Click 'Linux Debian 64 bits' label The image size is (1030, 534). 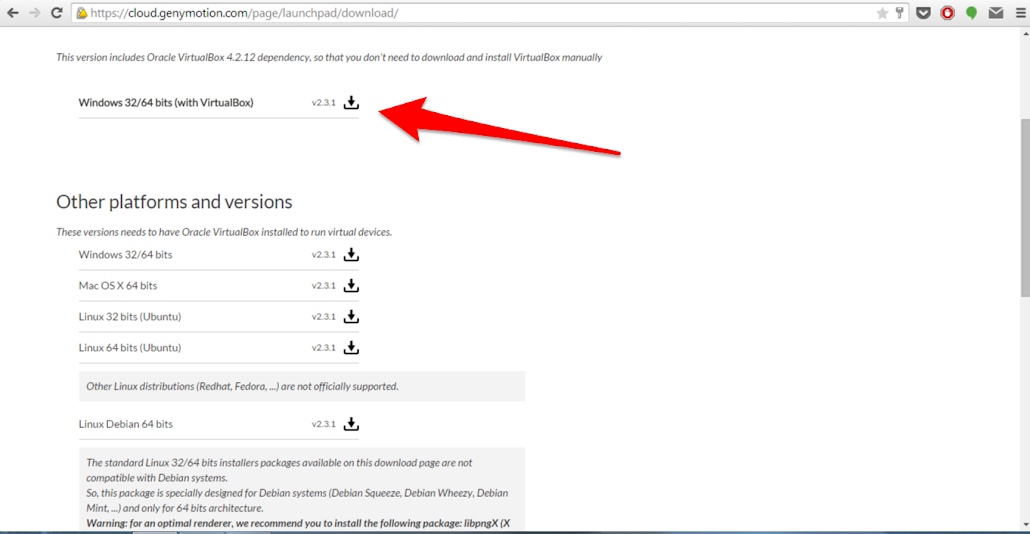point(125,424)
